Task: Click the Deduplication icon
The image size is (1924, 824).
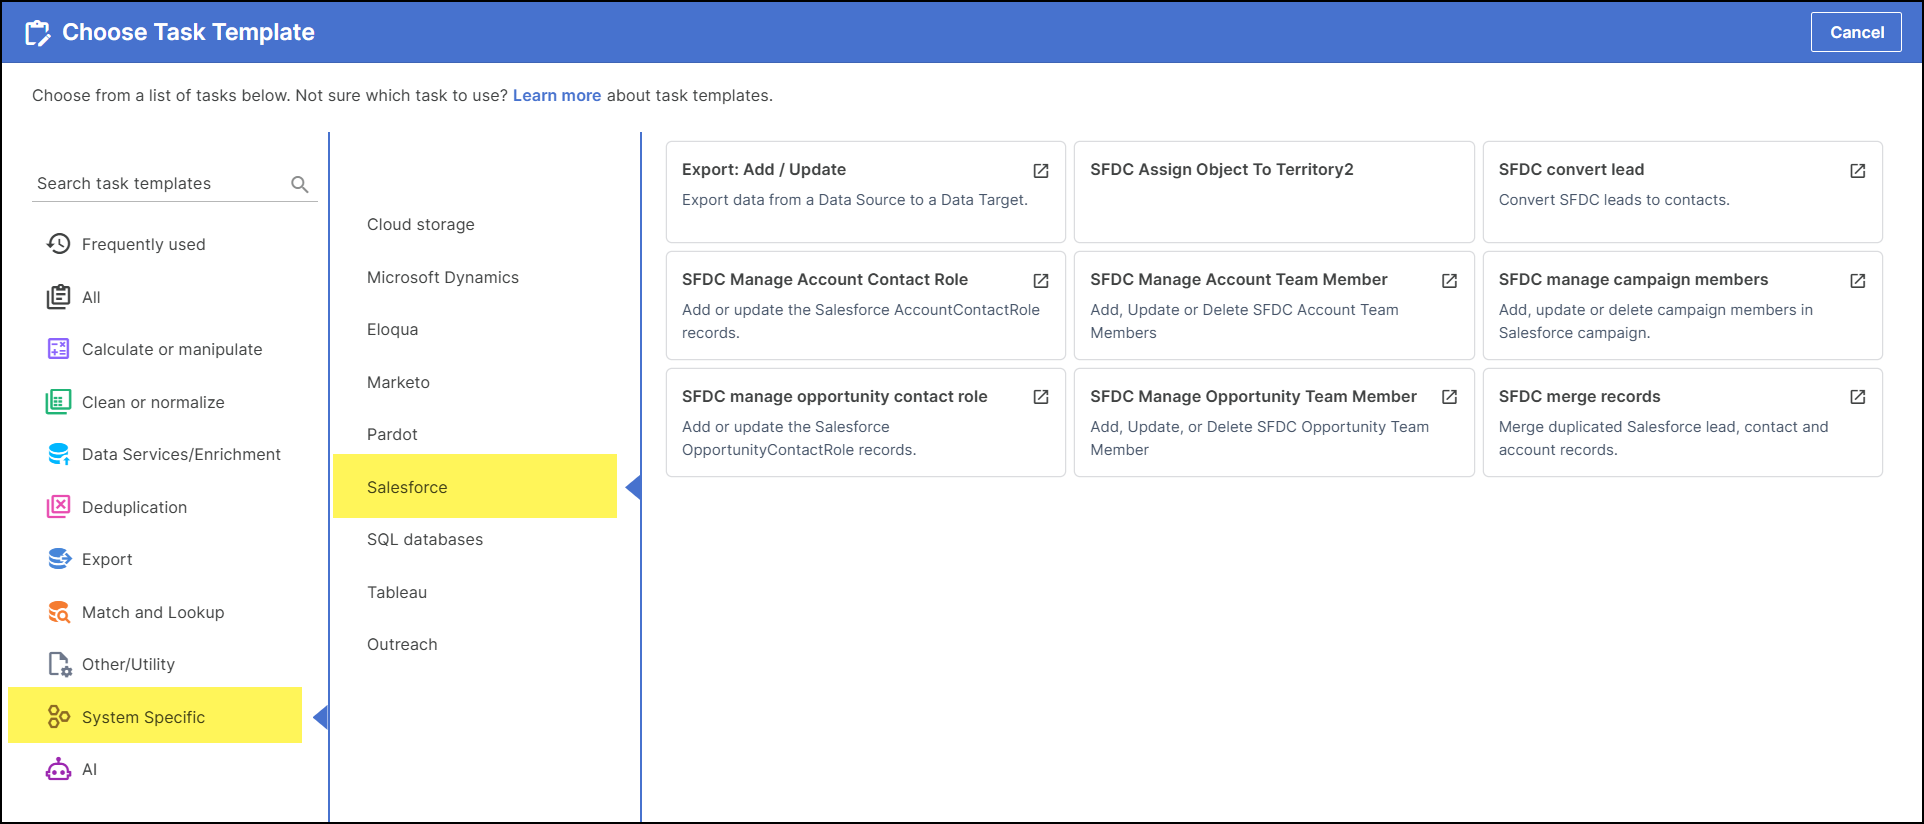Action: (59, 507)
